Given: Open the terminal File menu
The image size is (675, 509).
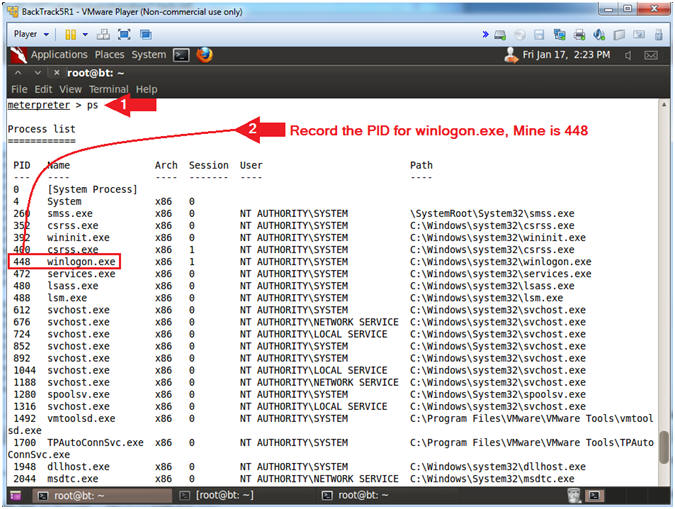Looking at the screenshot, I should pos(19,89).
